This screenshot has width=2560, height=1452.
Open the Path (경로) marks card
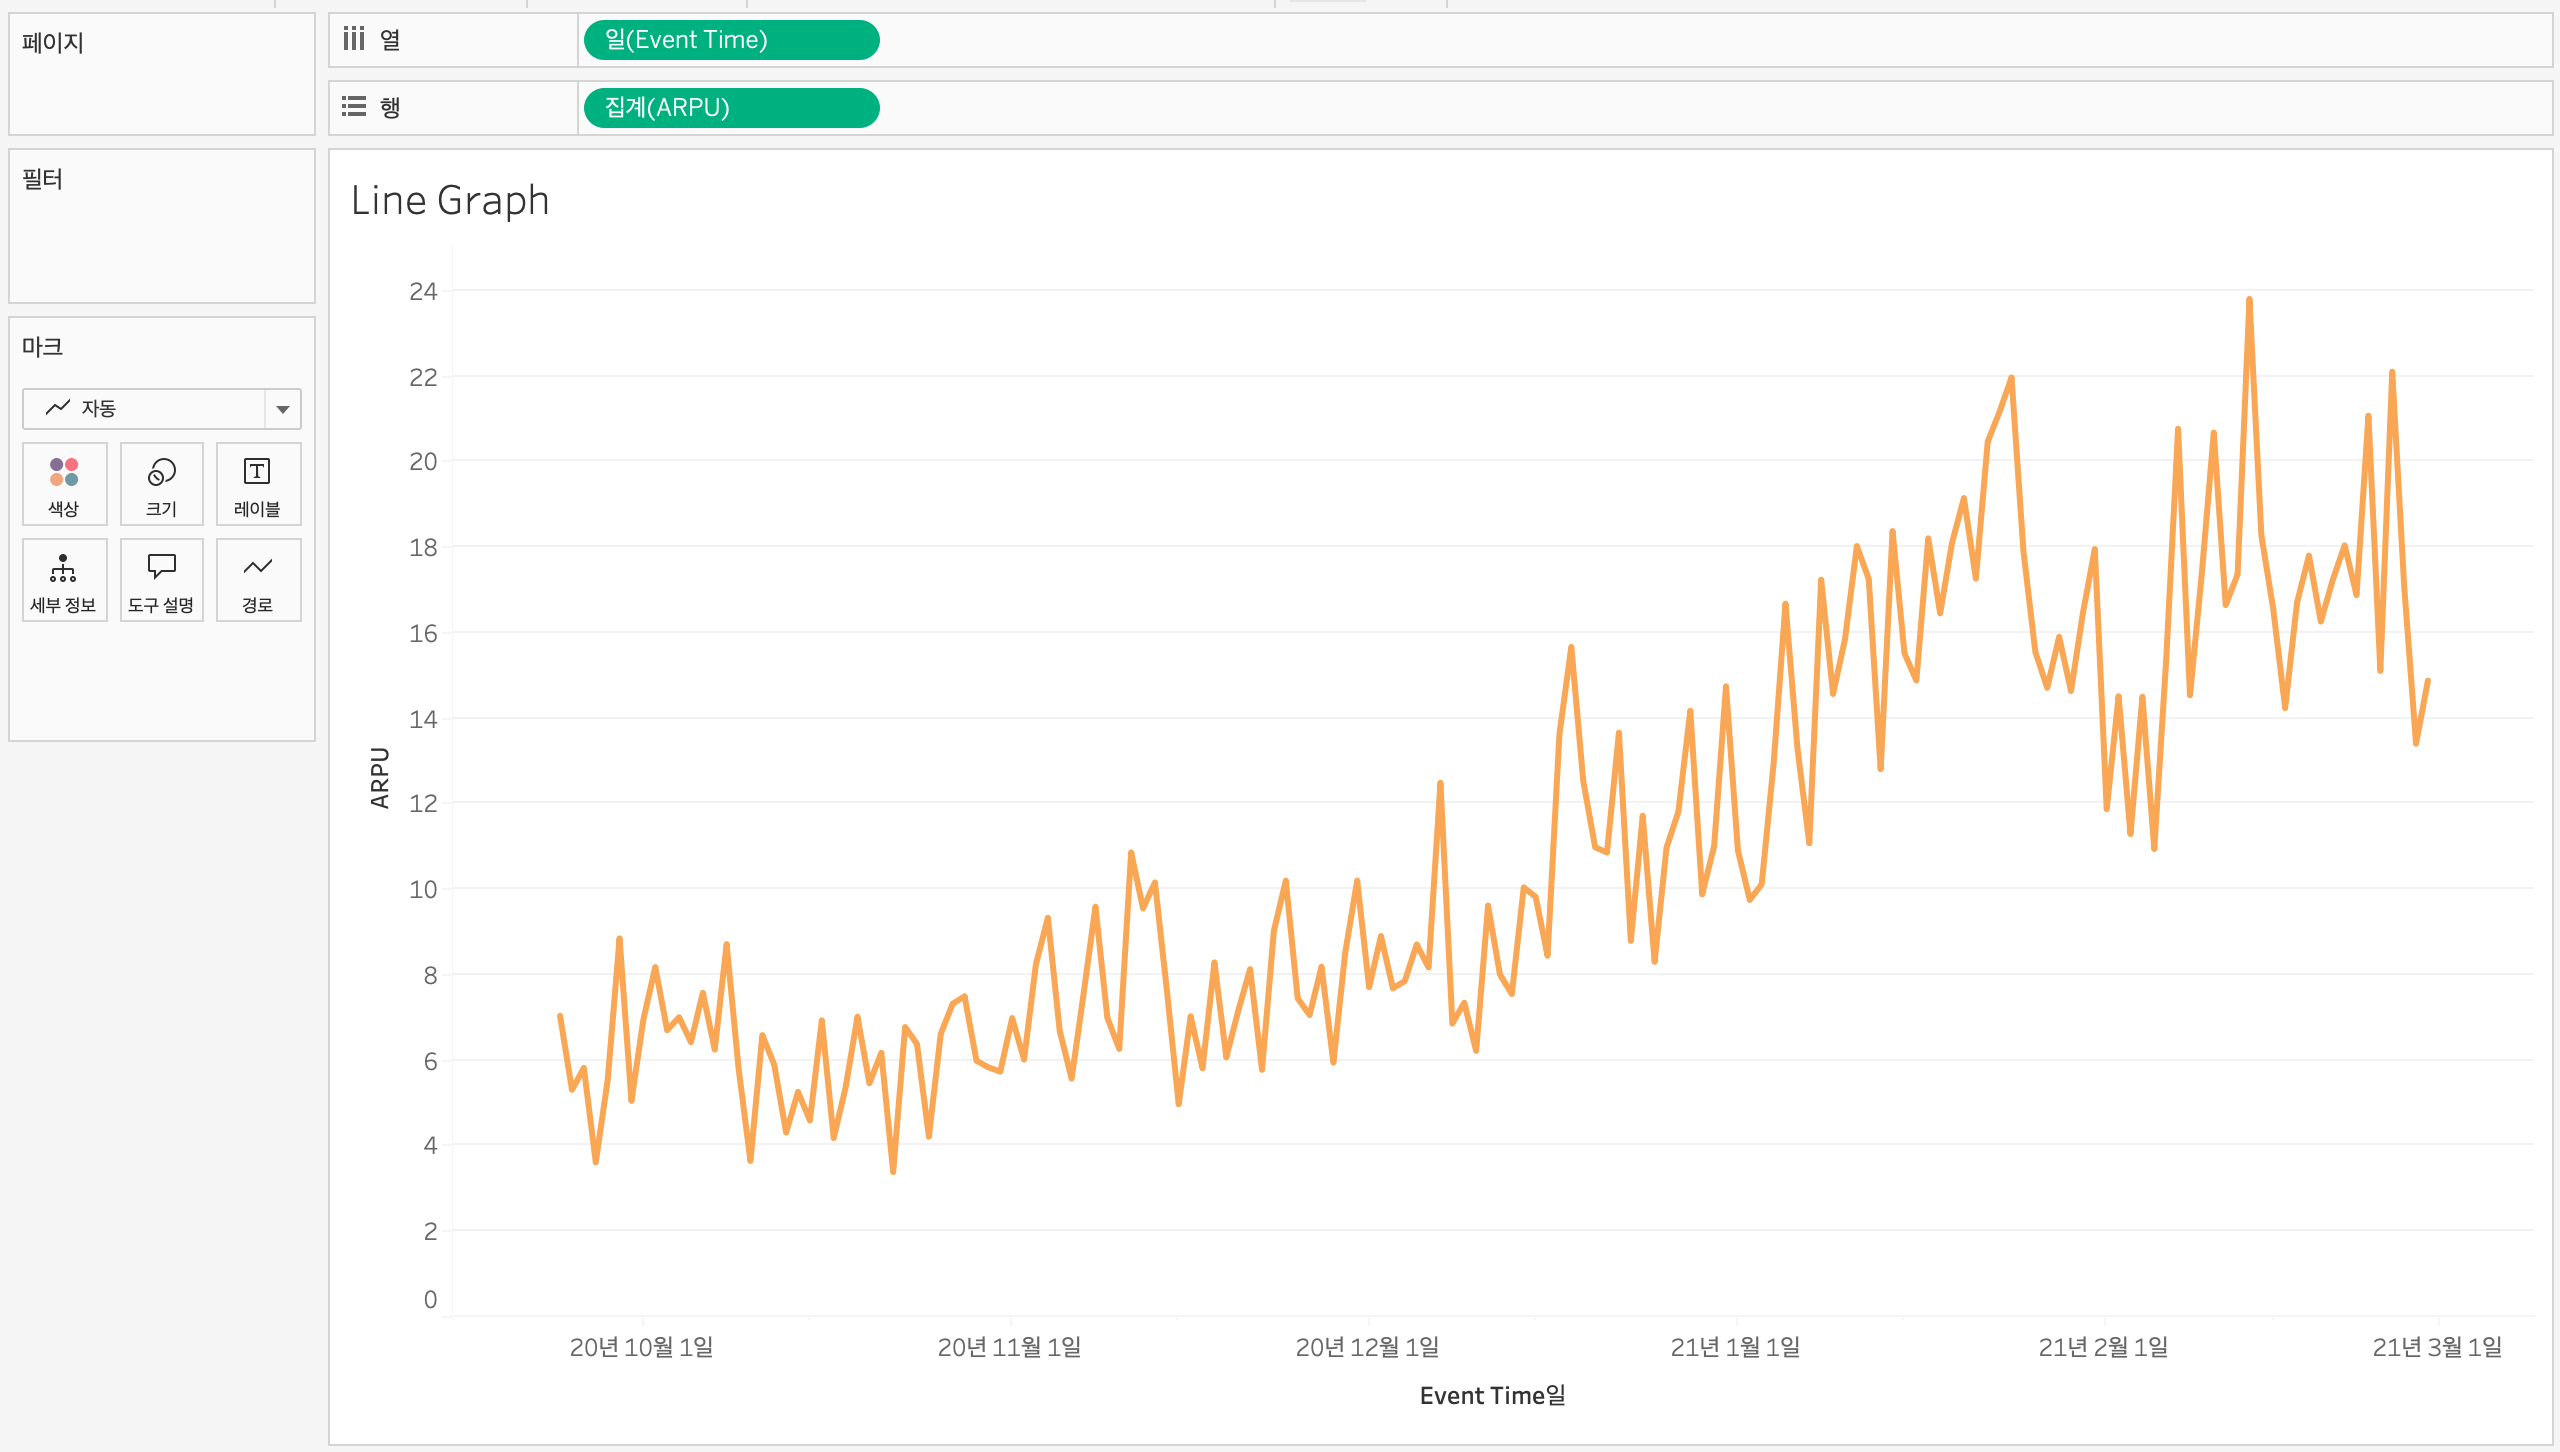click(258, 581)
